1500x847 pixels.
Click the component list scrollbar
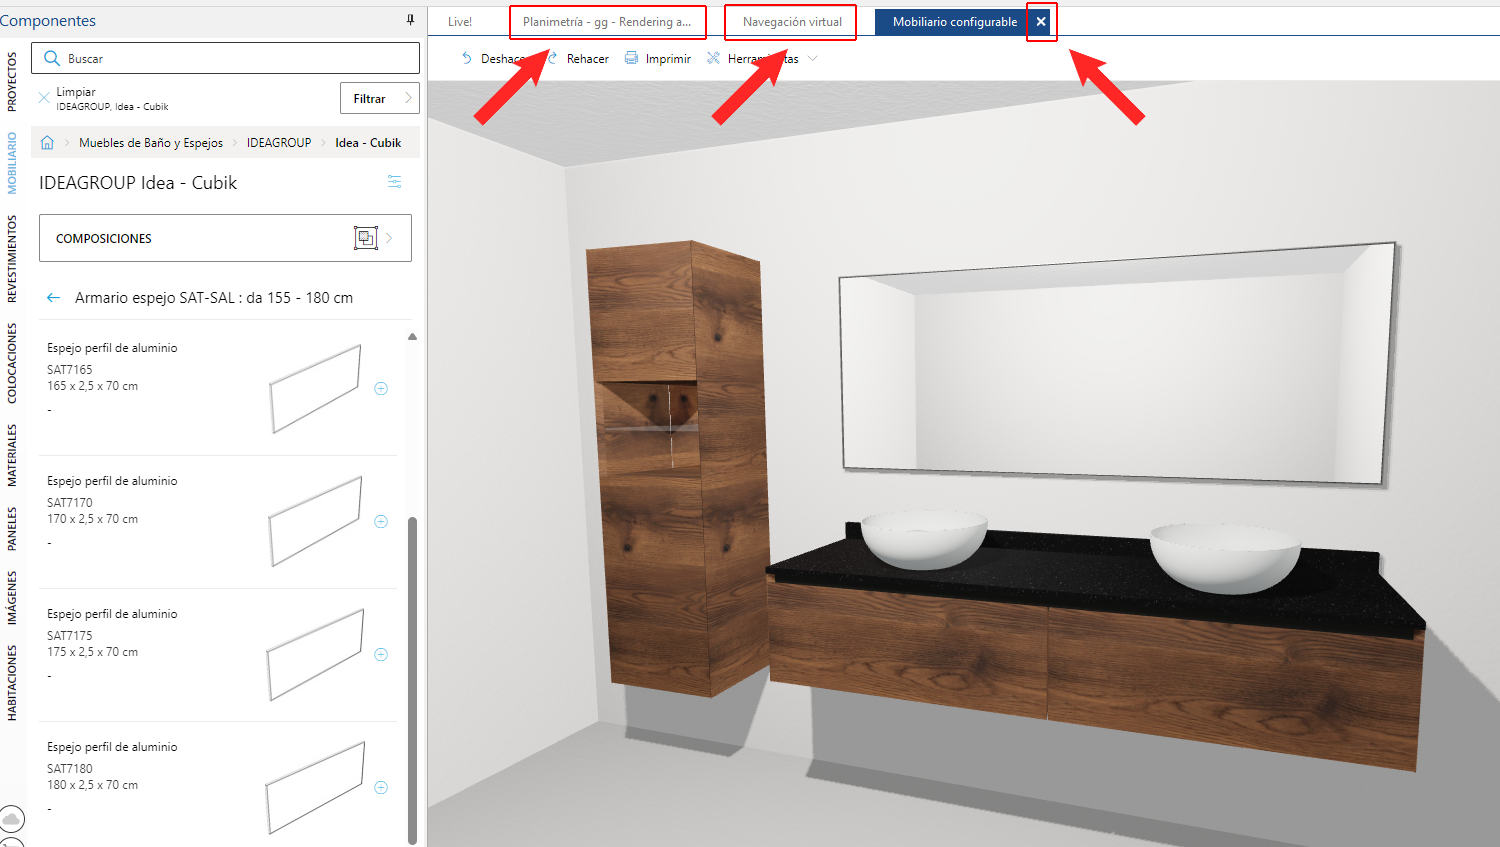coord(412,680)
